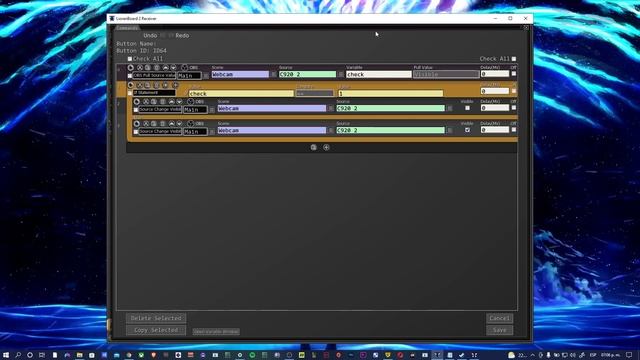
Task: Test the OBS Pull Source Value command with its play icon
Action: pyautogui.click(x=131, y=68)
